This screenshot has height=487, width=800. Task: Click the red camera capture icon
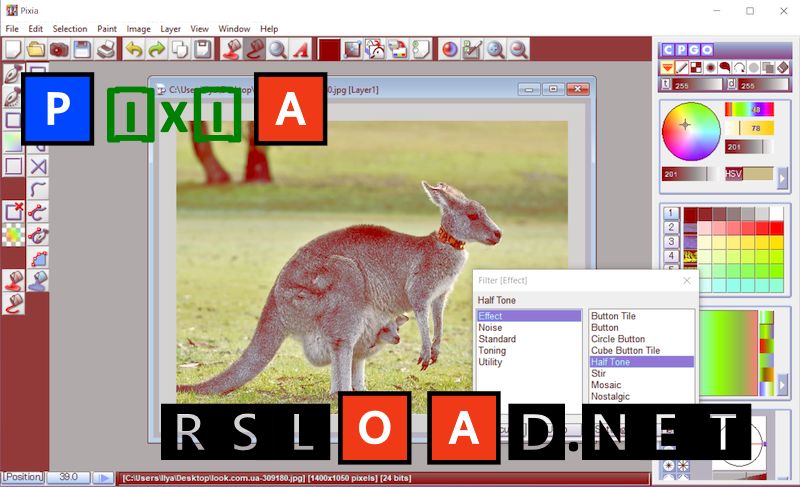point(59,49)
